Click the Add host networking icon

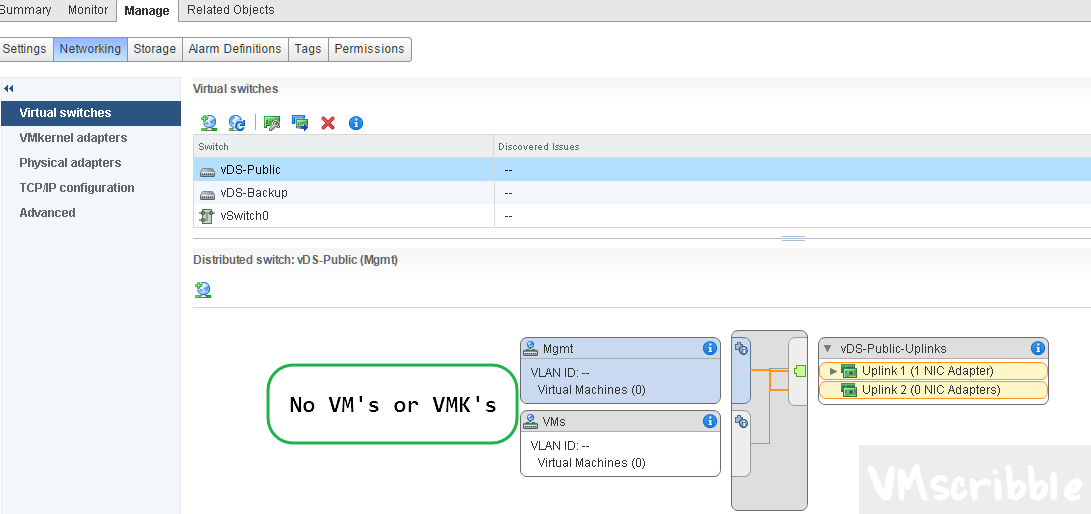click(208, 123)
